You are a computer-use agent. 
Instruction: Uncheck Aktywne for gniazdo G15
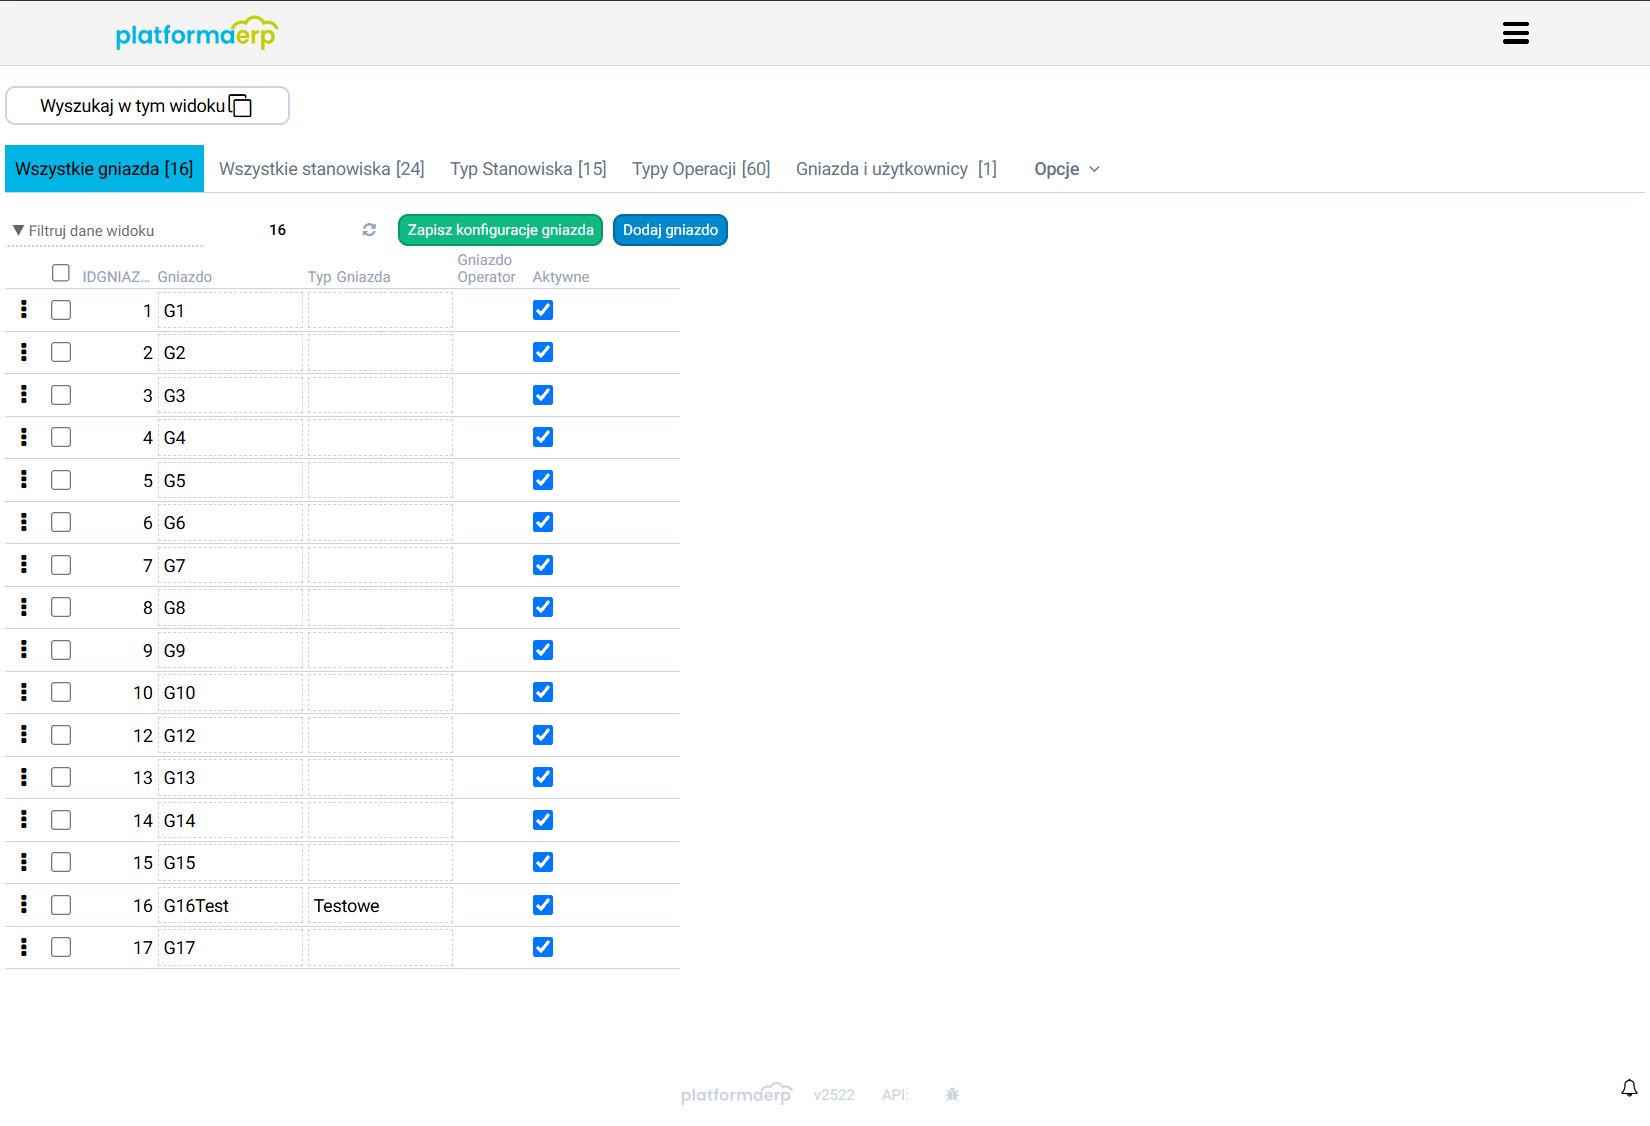pos(543,862)
